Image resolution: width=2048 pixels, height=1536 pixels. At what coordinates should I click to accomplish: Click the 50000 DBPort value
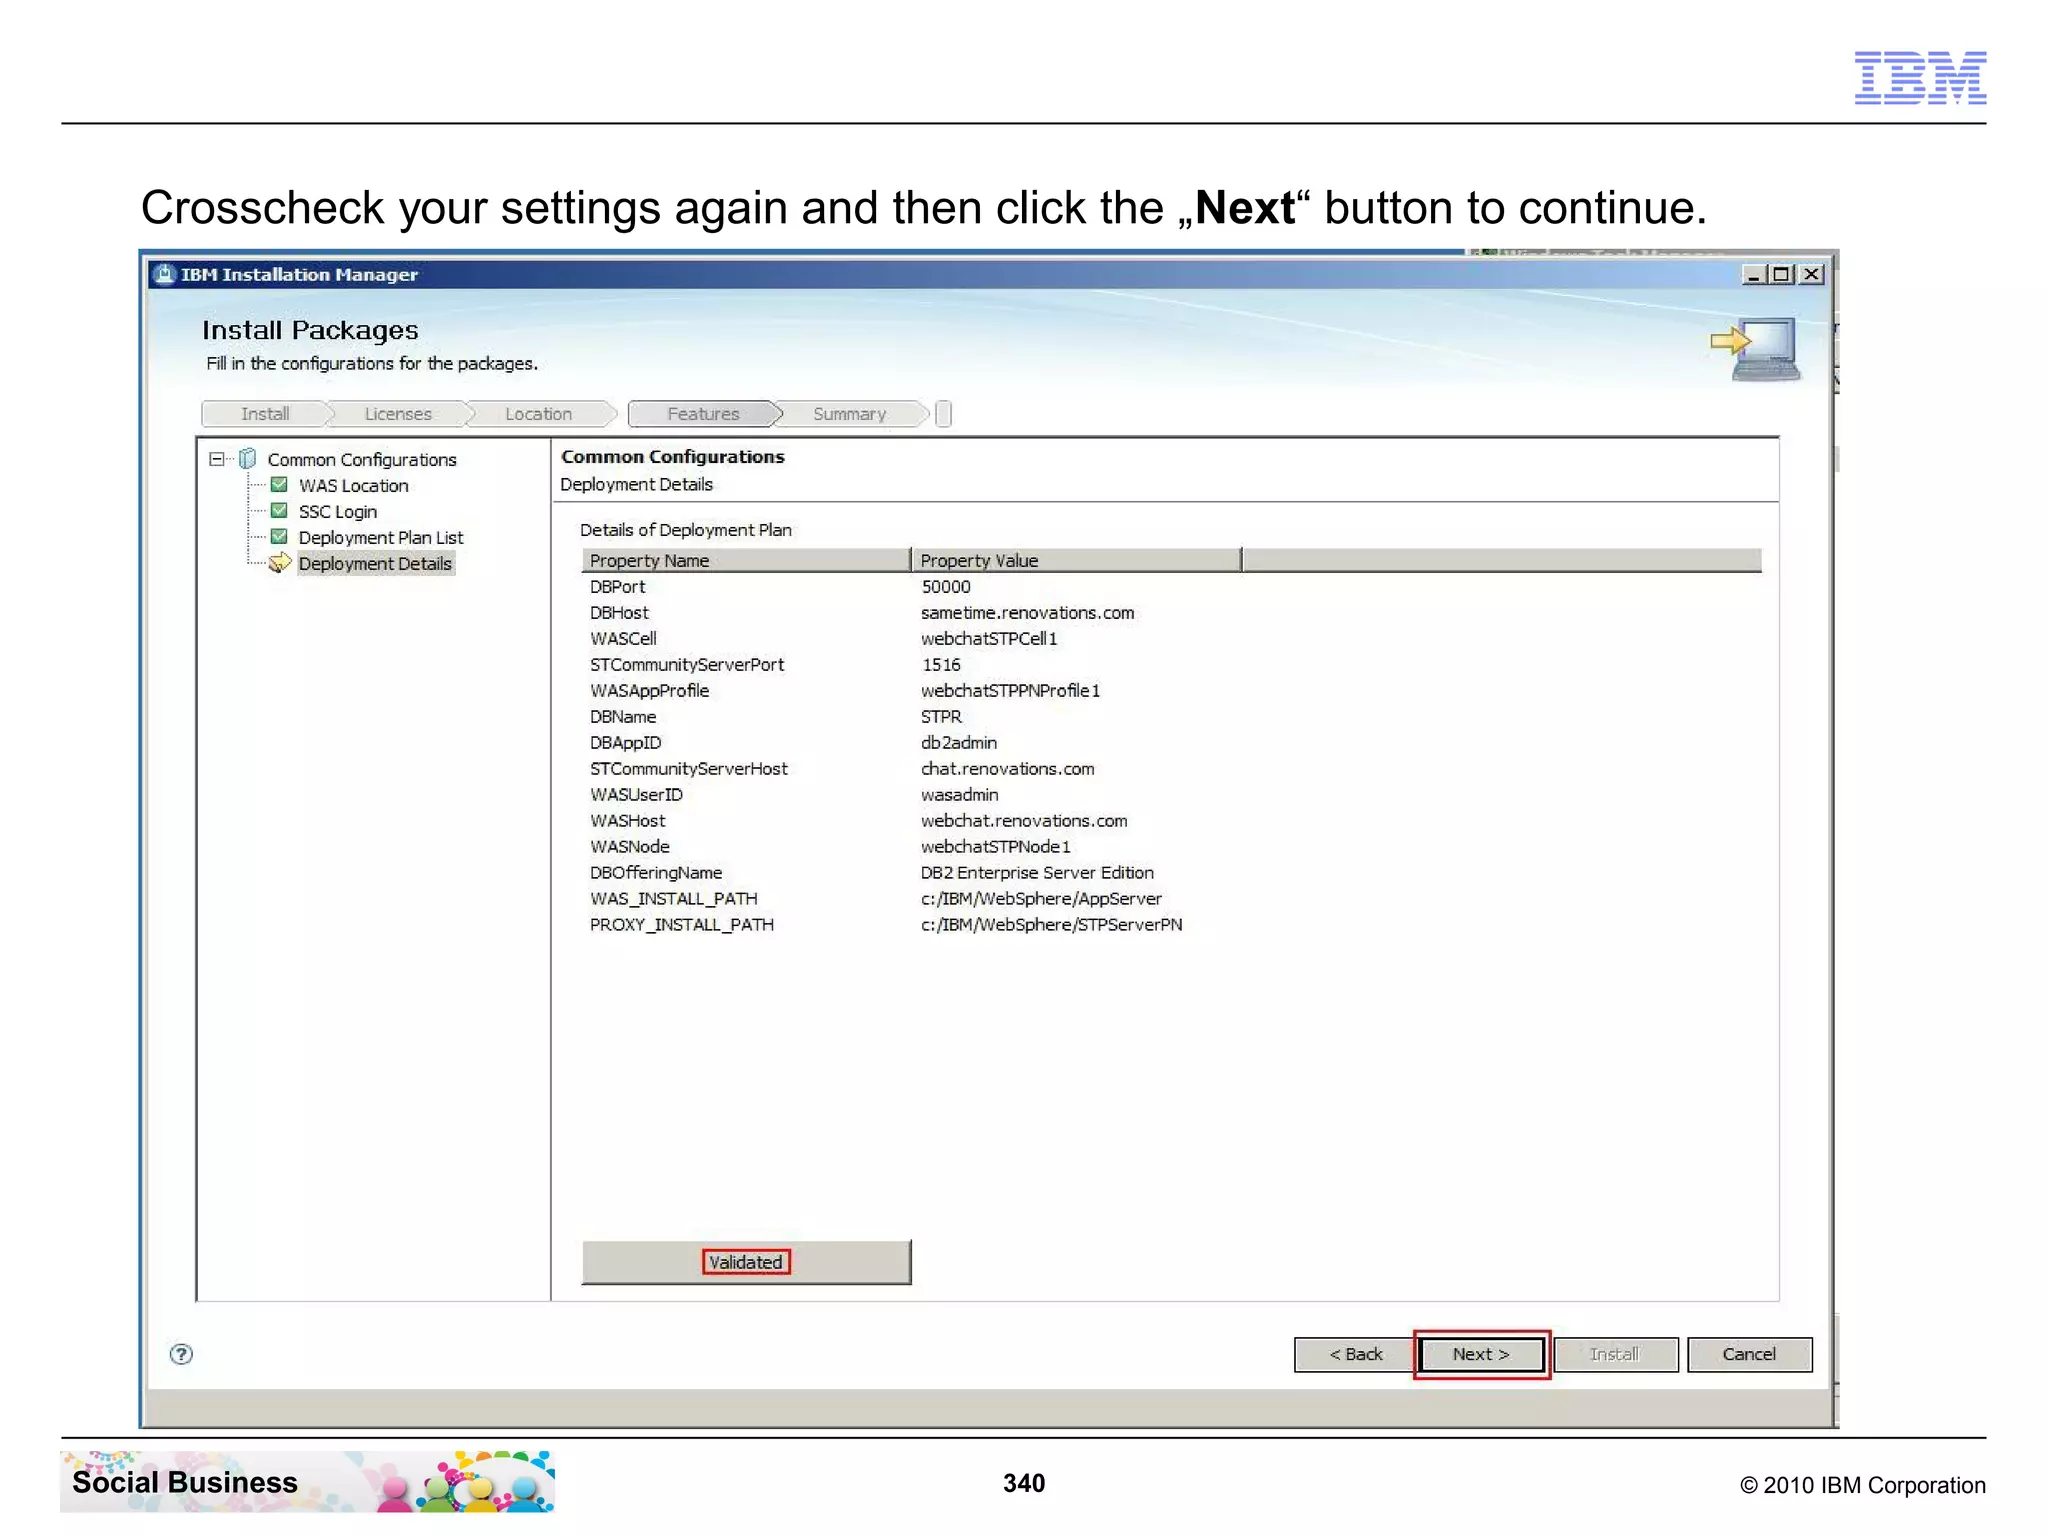coord(946,587)
